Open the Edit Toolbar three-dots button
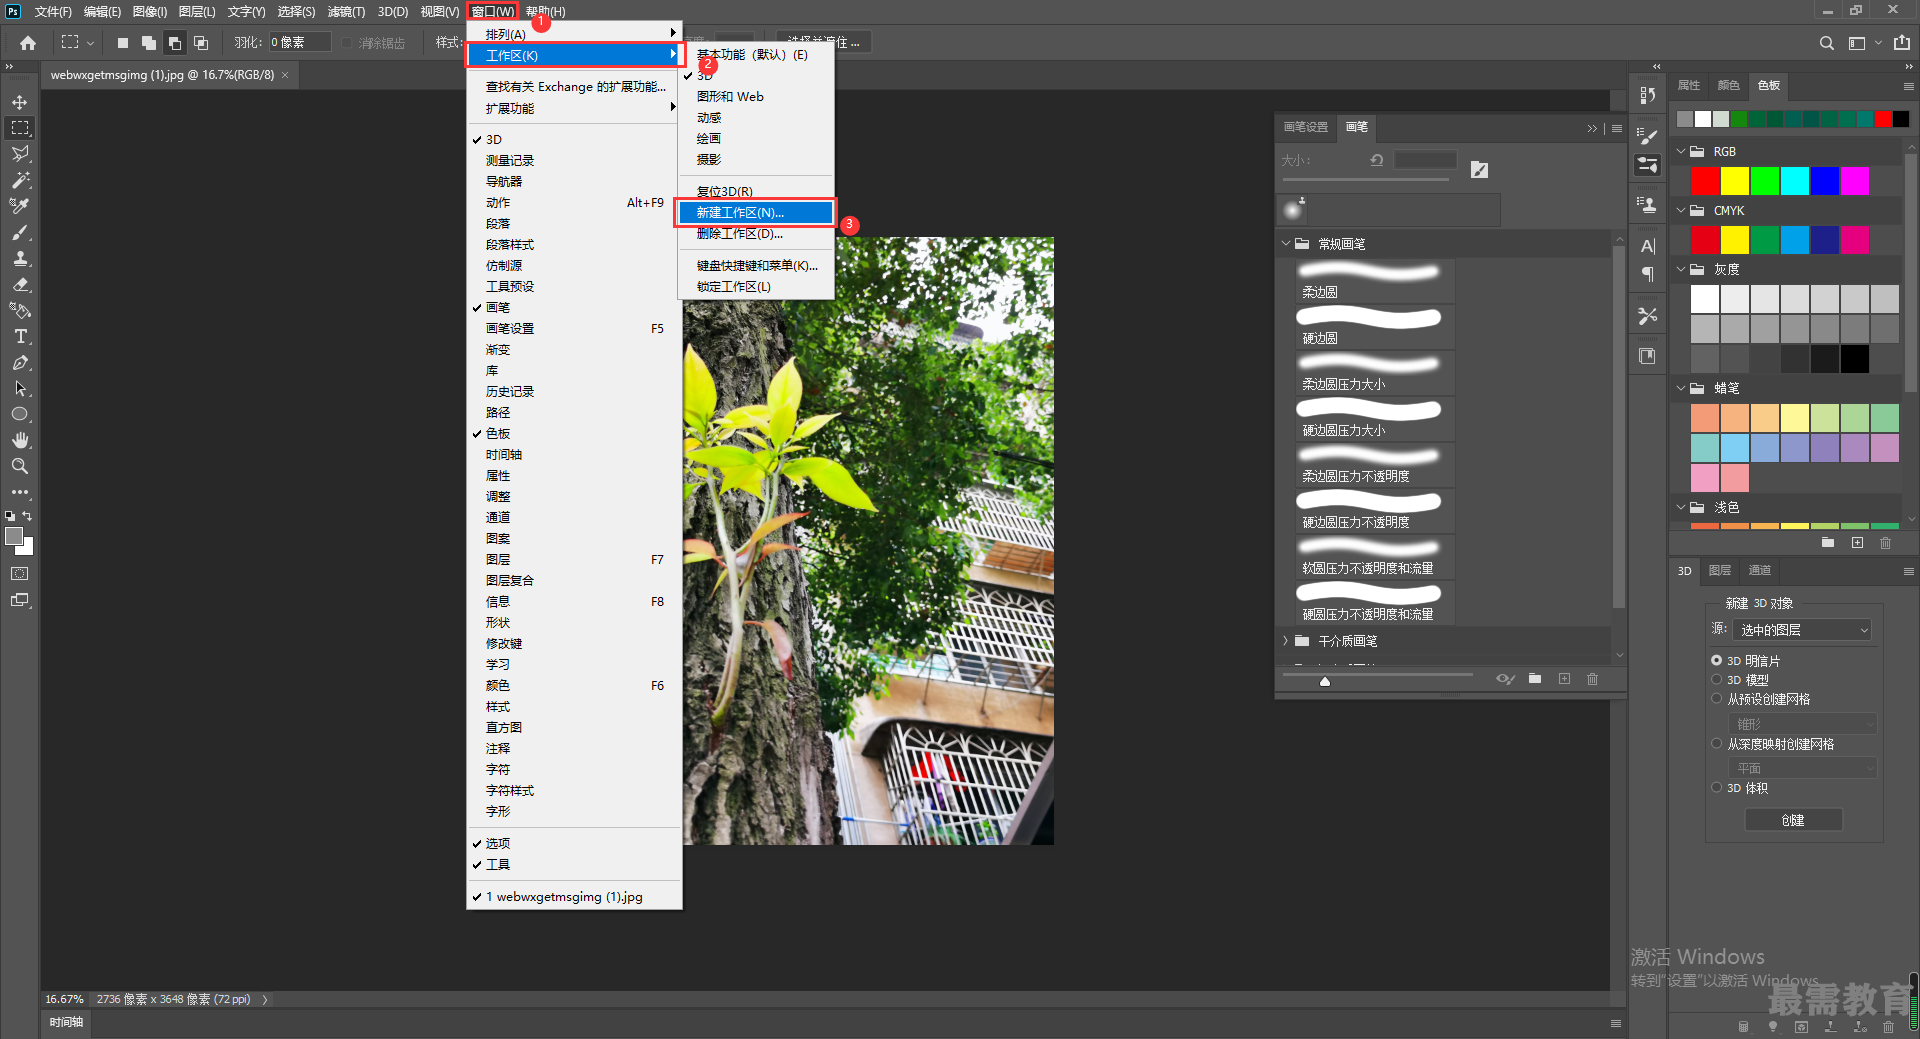This screenshot has height=1039, width=1920. pyautogui.click(x=20, y=492)
